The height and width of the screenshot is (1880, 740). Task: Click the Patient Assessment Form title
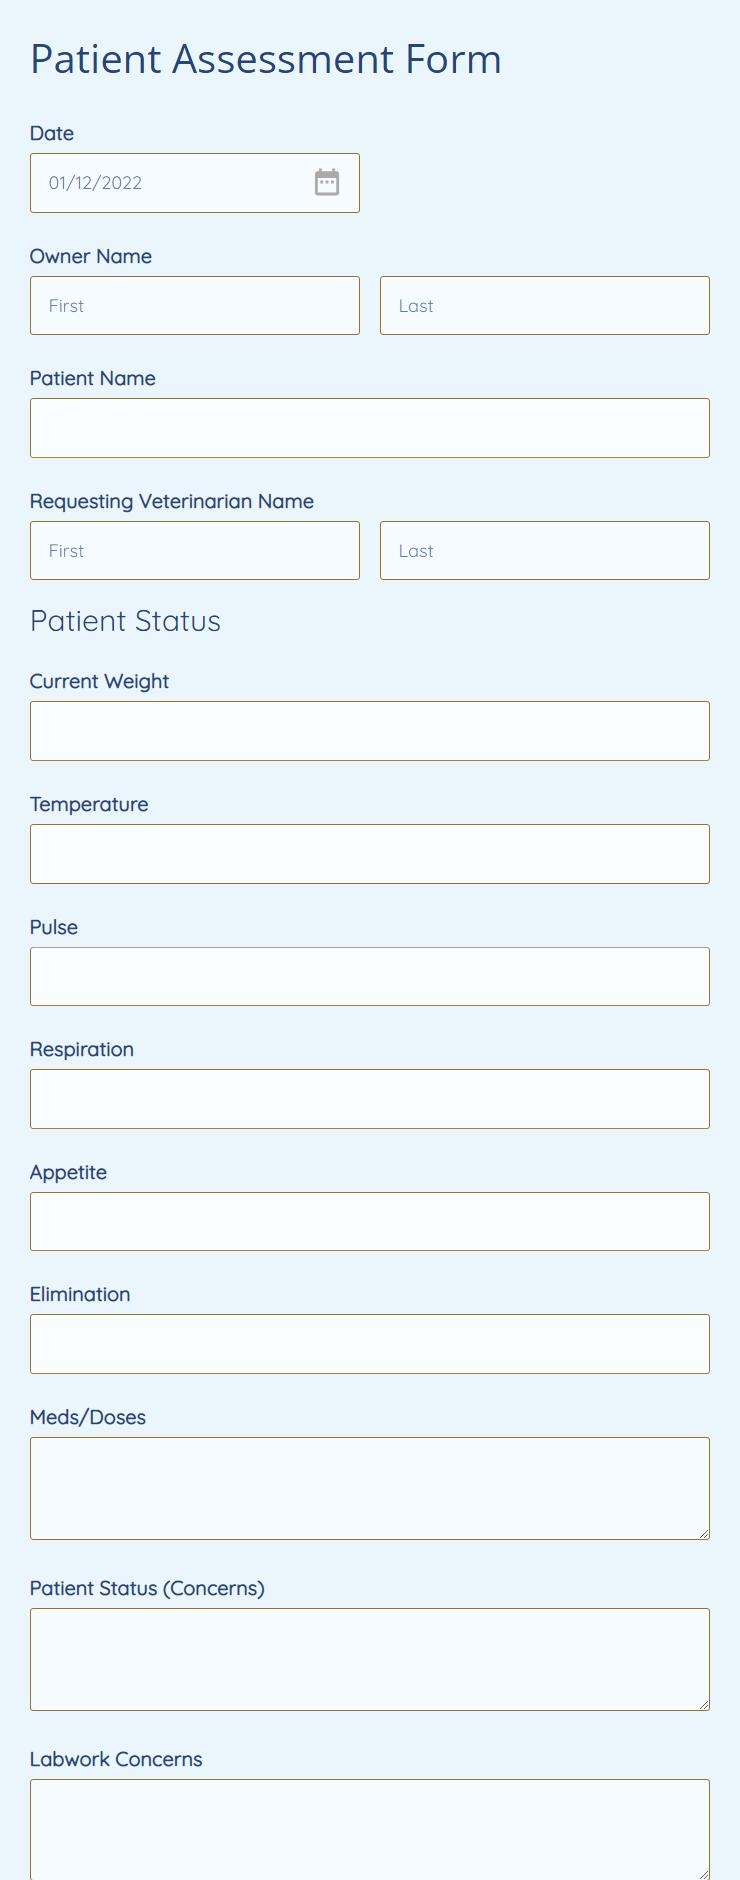tap(265, 59)
